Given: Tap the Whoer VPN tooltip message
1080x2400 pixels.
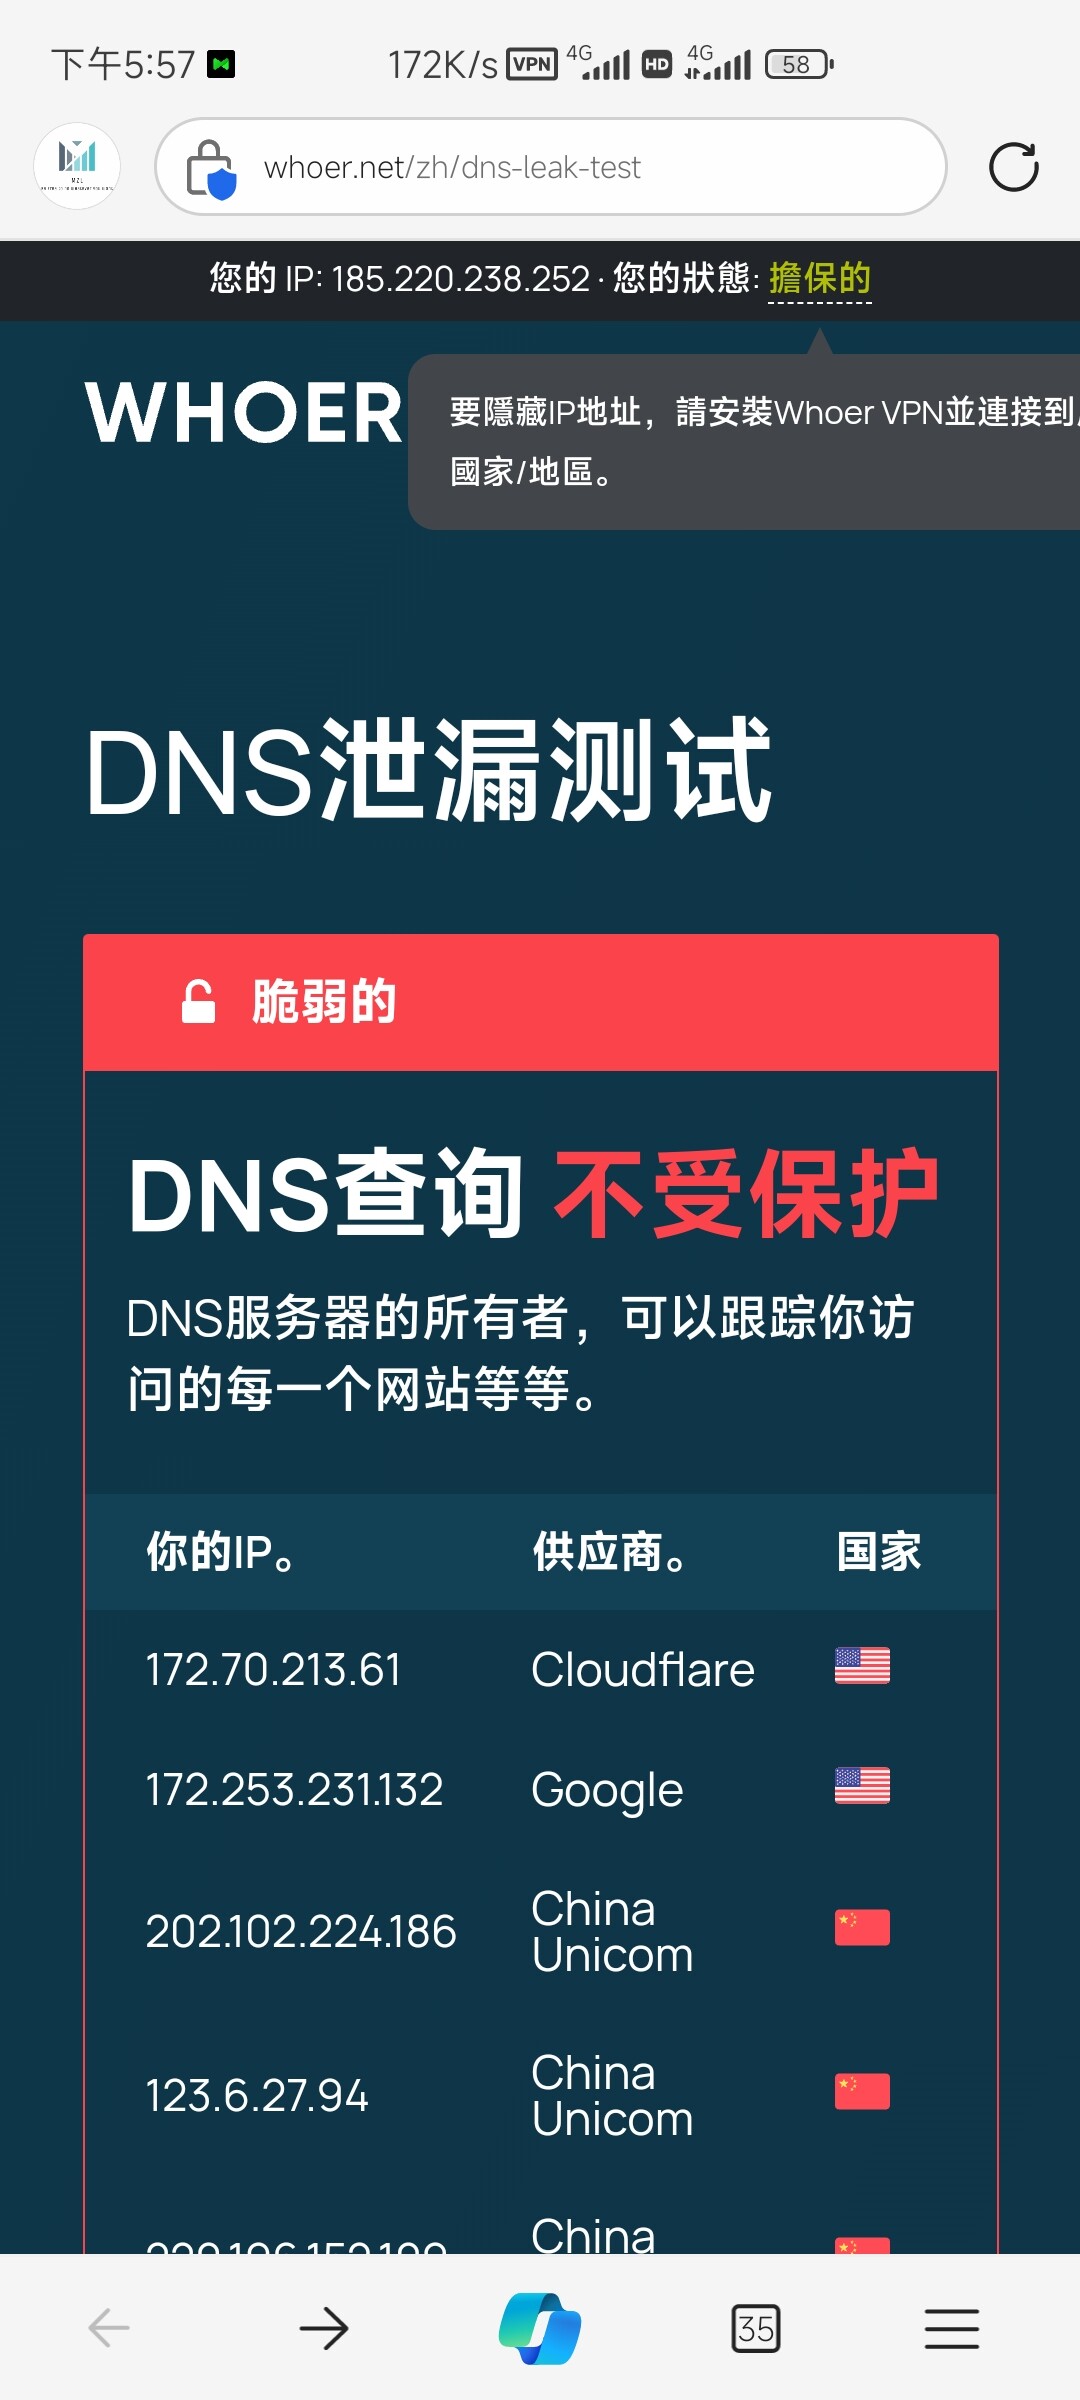Looking at the screenshot, I should [744, 441].
